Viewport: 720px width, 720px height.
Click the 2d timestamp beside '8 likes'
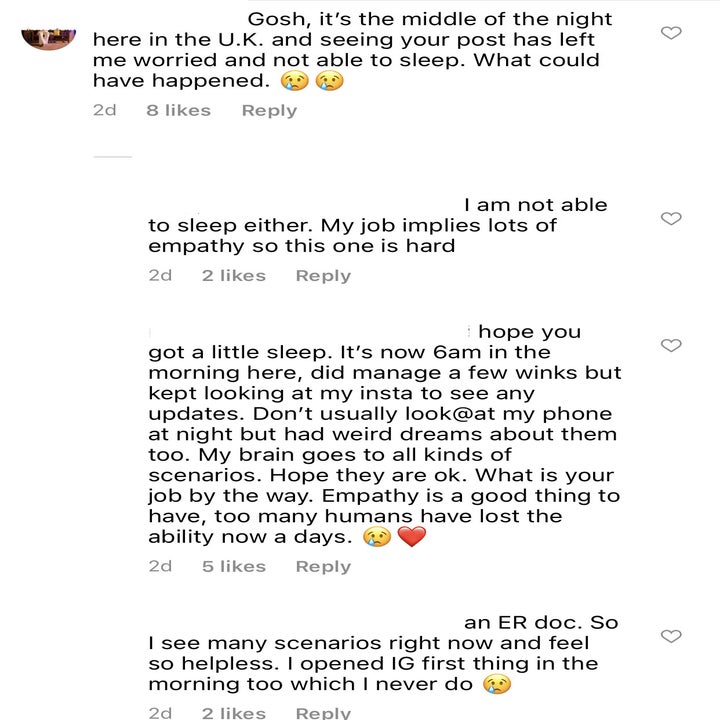104,110
